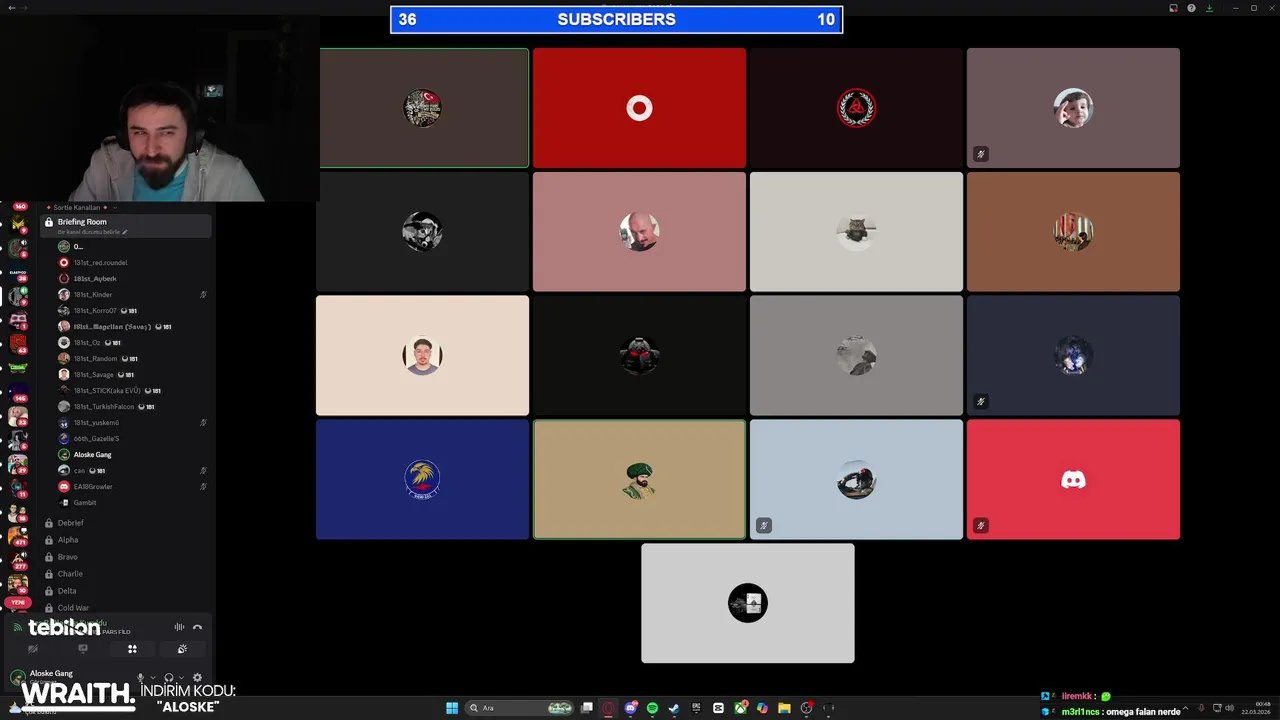Open server icon with 29 badge

pyautogui.click(x=18, y=464)
